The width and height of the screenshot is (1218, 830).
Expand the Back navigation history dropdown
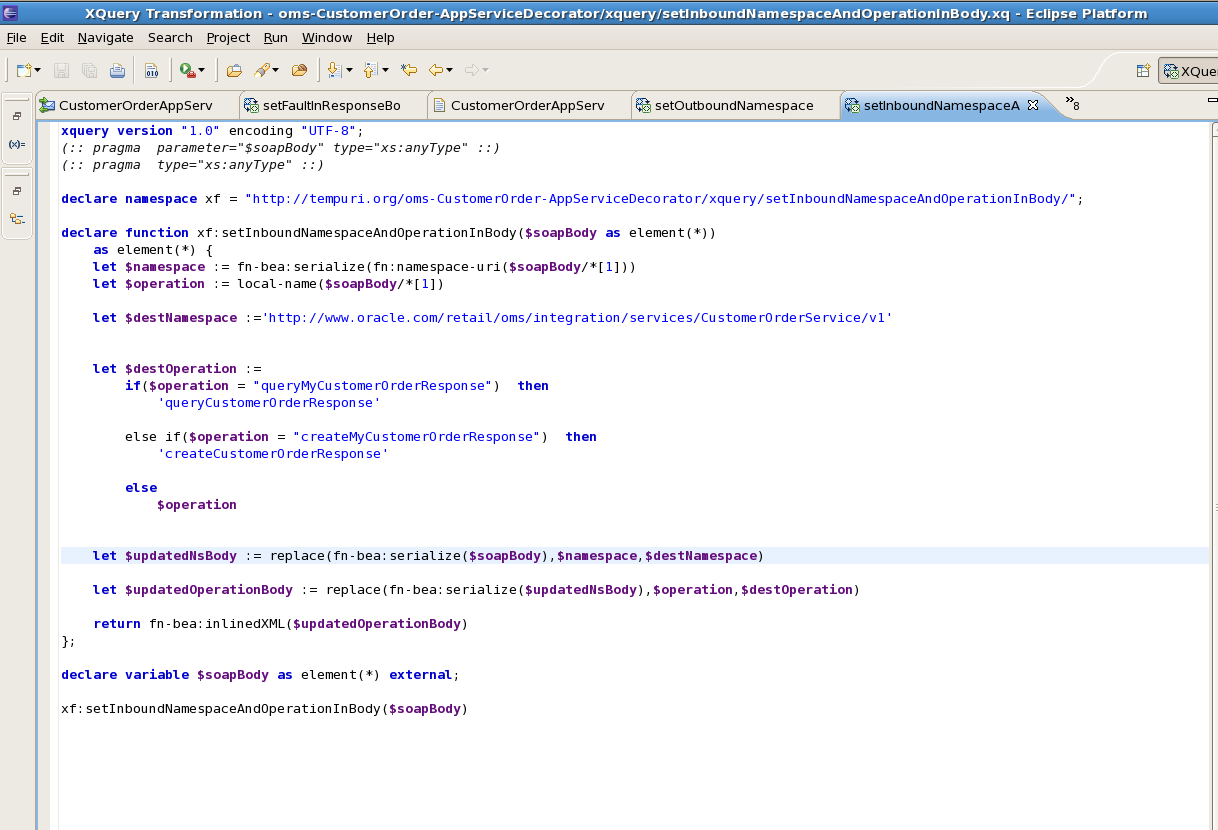pyautogui.click(x=450, y=70)
